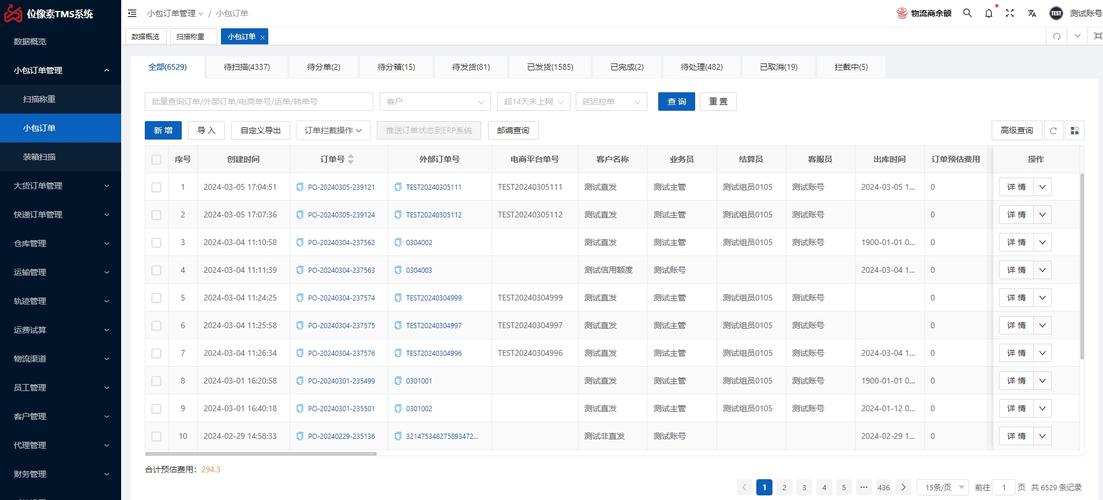The width and height of the screenshot is (1103, 500).
Task: Expand row 1 action dropdown arrow
Action: pyautogui.click(x=1043, y=187)
